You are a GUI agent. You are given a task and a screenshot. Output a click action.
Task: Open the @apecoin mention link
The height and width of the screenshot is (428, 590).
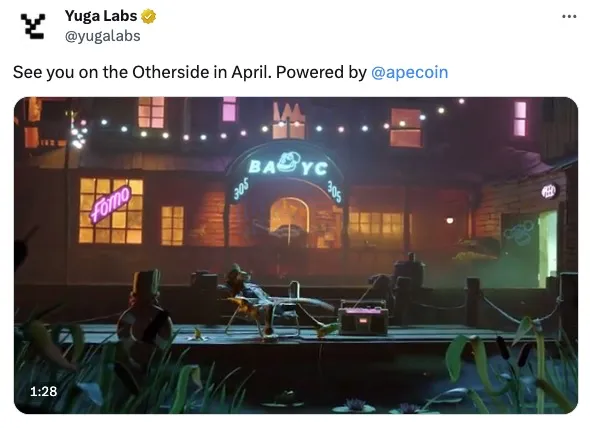pos(409,72)
